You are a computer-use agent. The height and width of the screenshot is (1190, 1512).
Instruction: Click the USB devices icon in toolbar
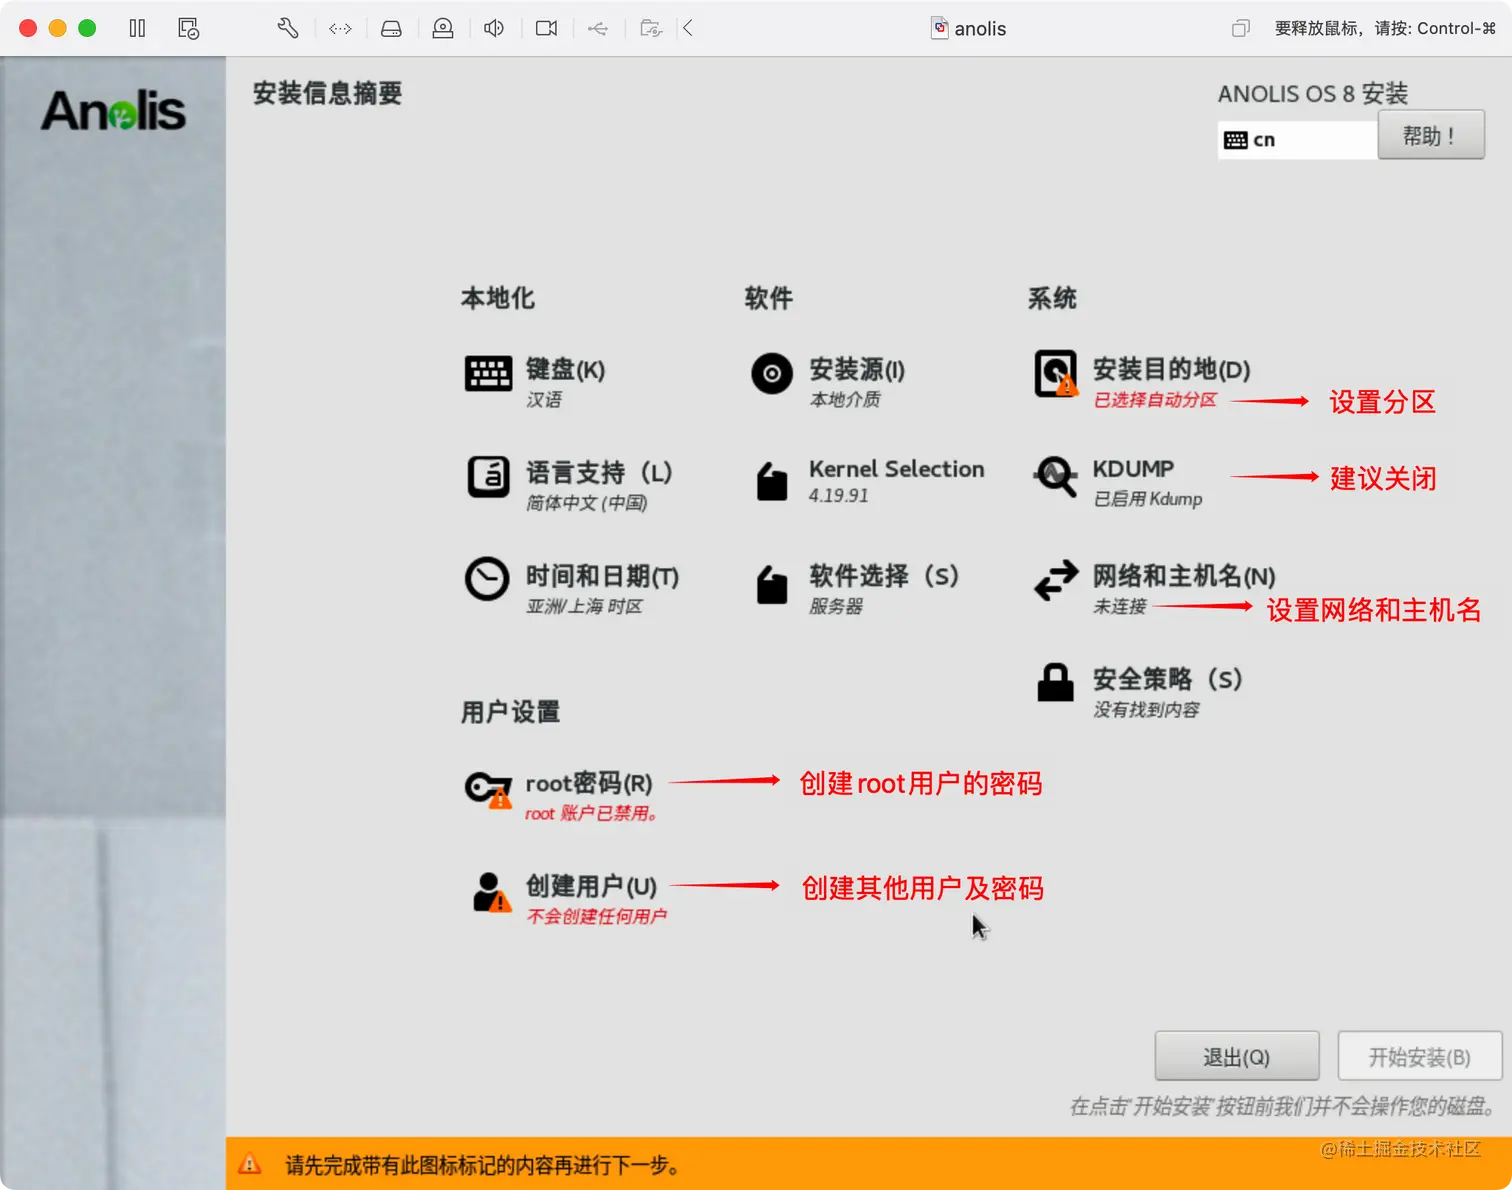pyautogui.click(x=598, y=28)
